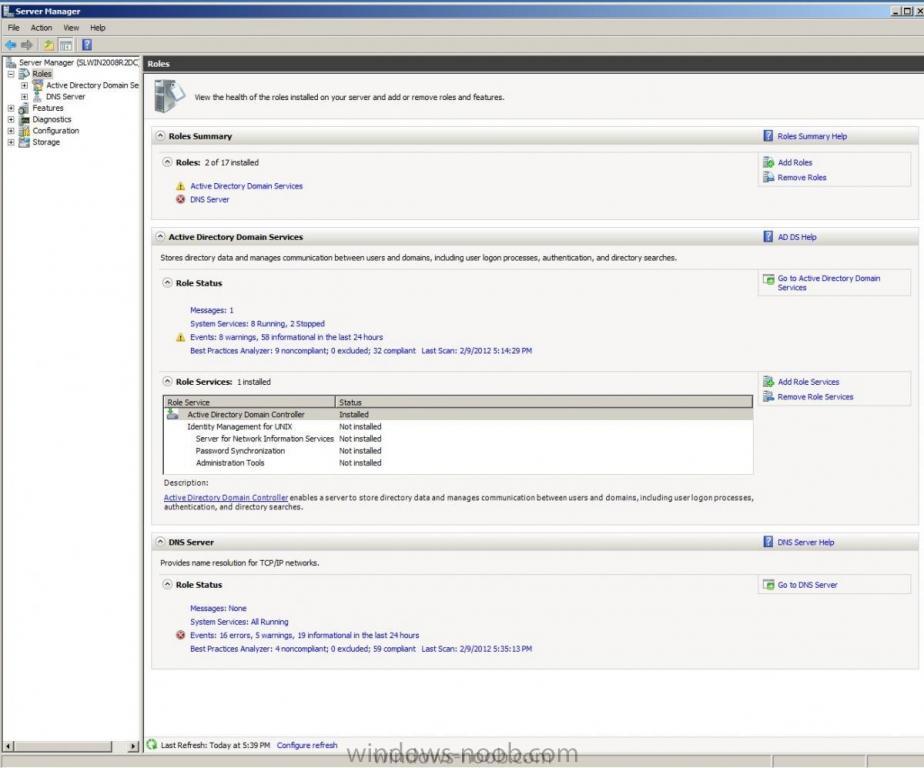This screenshot has height=768, width=924.
Task: Expand the Diagnostics tree node
Action: point(11,120)
